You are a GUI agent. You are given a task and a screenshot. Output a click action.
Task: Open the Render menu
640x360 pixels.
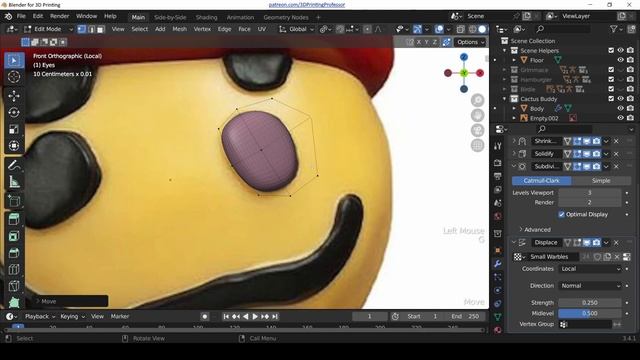point(60,16)
